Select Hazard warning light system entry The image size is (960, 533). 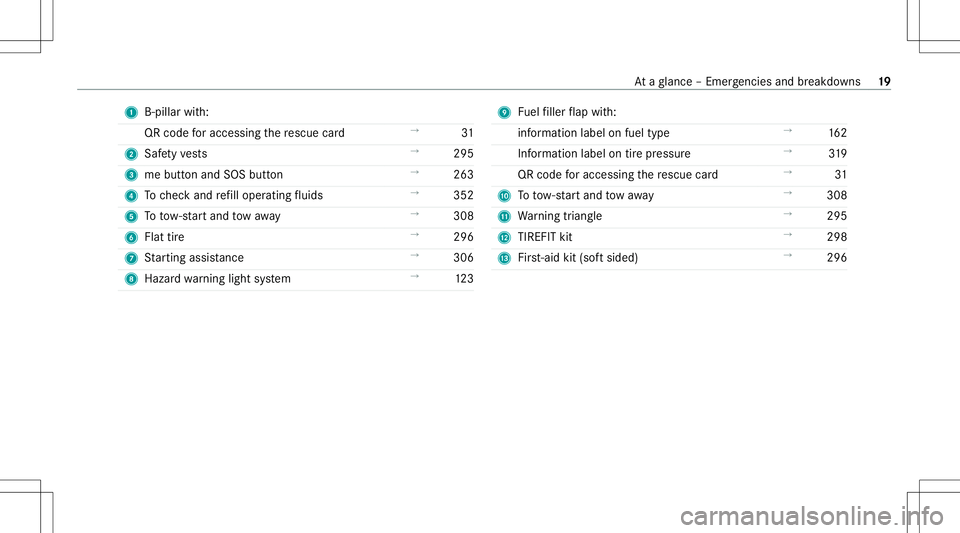[x=217, y=279]
